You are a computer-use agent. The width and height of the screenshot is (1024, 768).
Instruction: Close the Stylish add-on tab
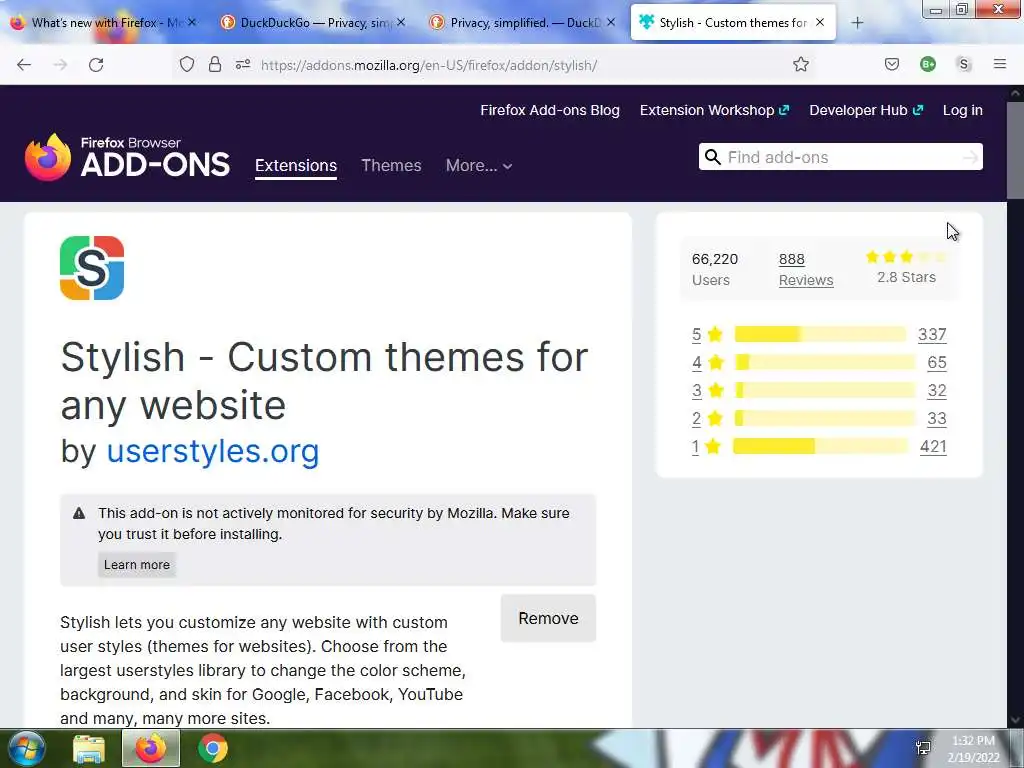[x=820, y=22]
